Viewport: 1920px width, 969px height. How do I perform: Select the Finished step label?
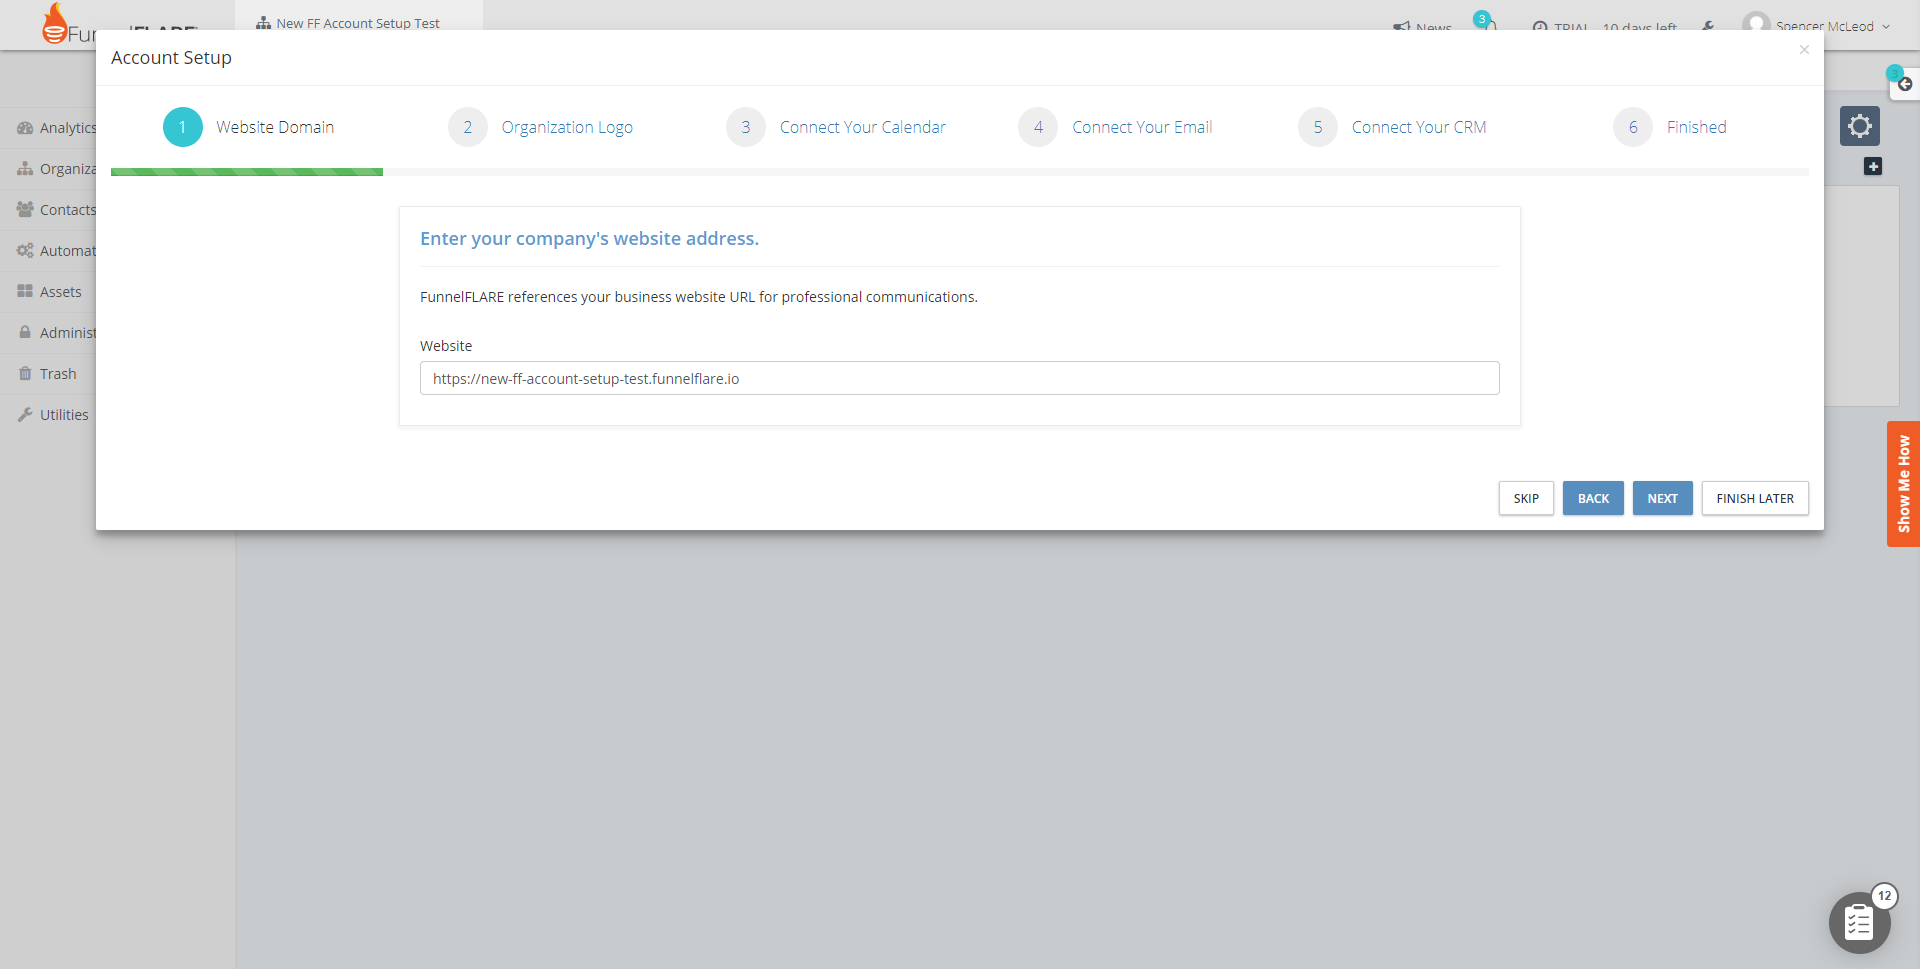(1696, 127)
